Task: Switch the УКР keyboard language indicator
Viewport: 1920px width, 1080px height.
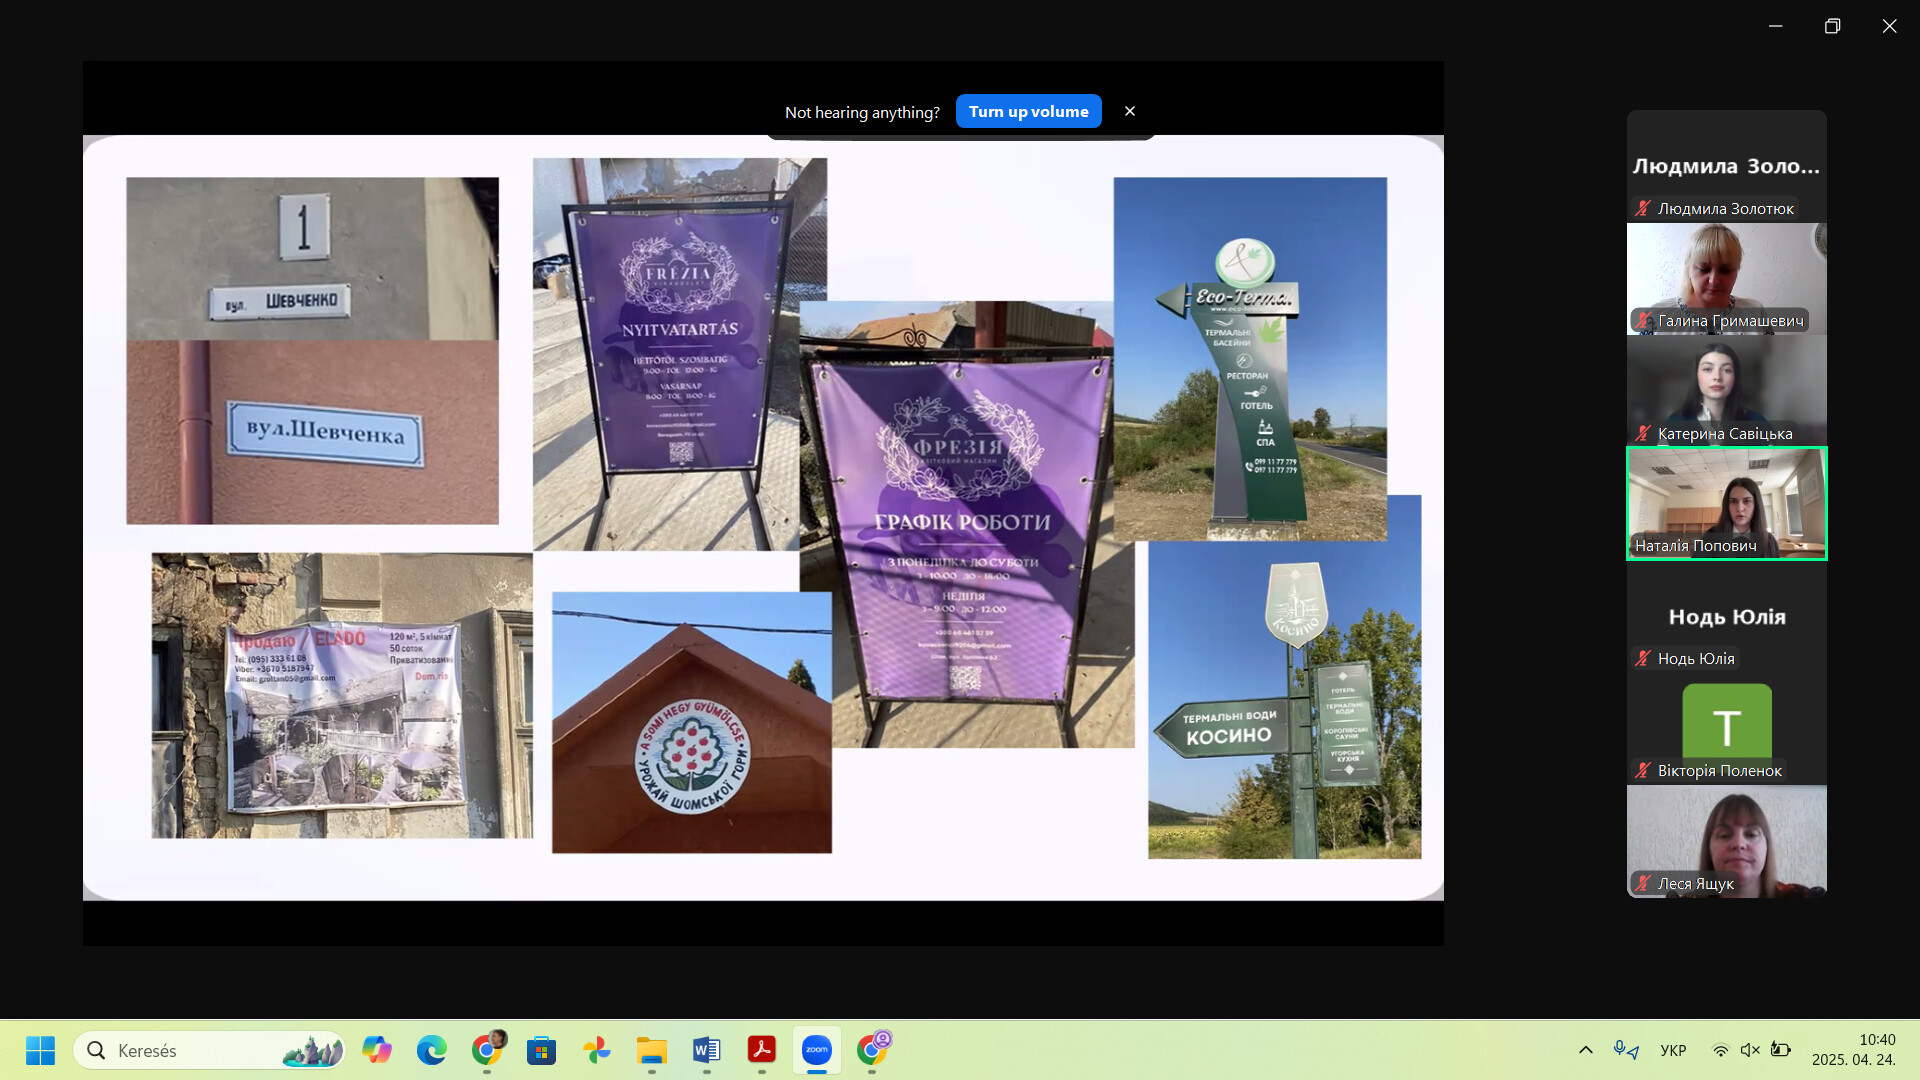Action: click(x=1673, y=1050)
